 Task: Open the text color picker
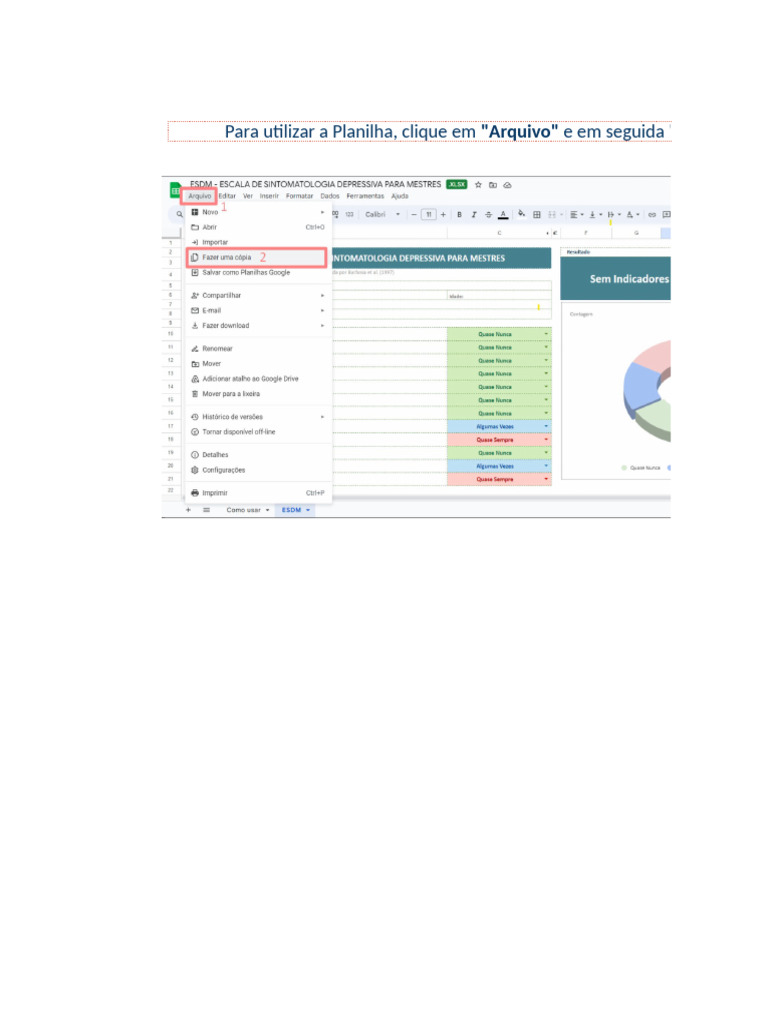pyautogui.click(x=503, y=214)
